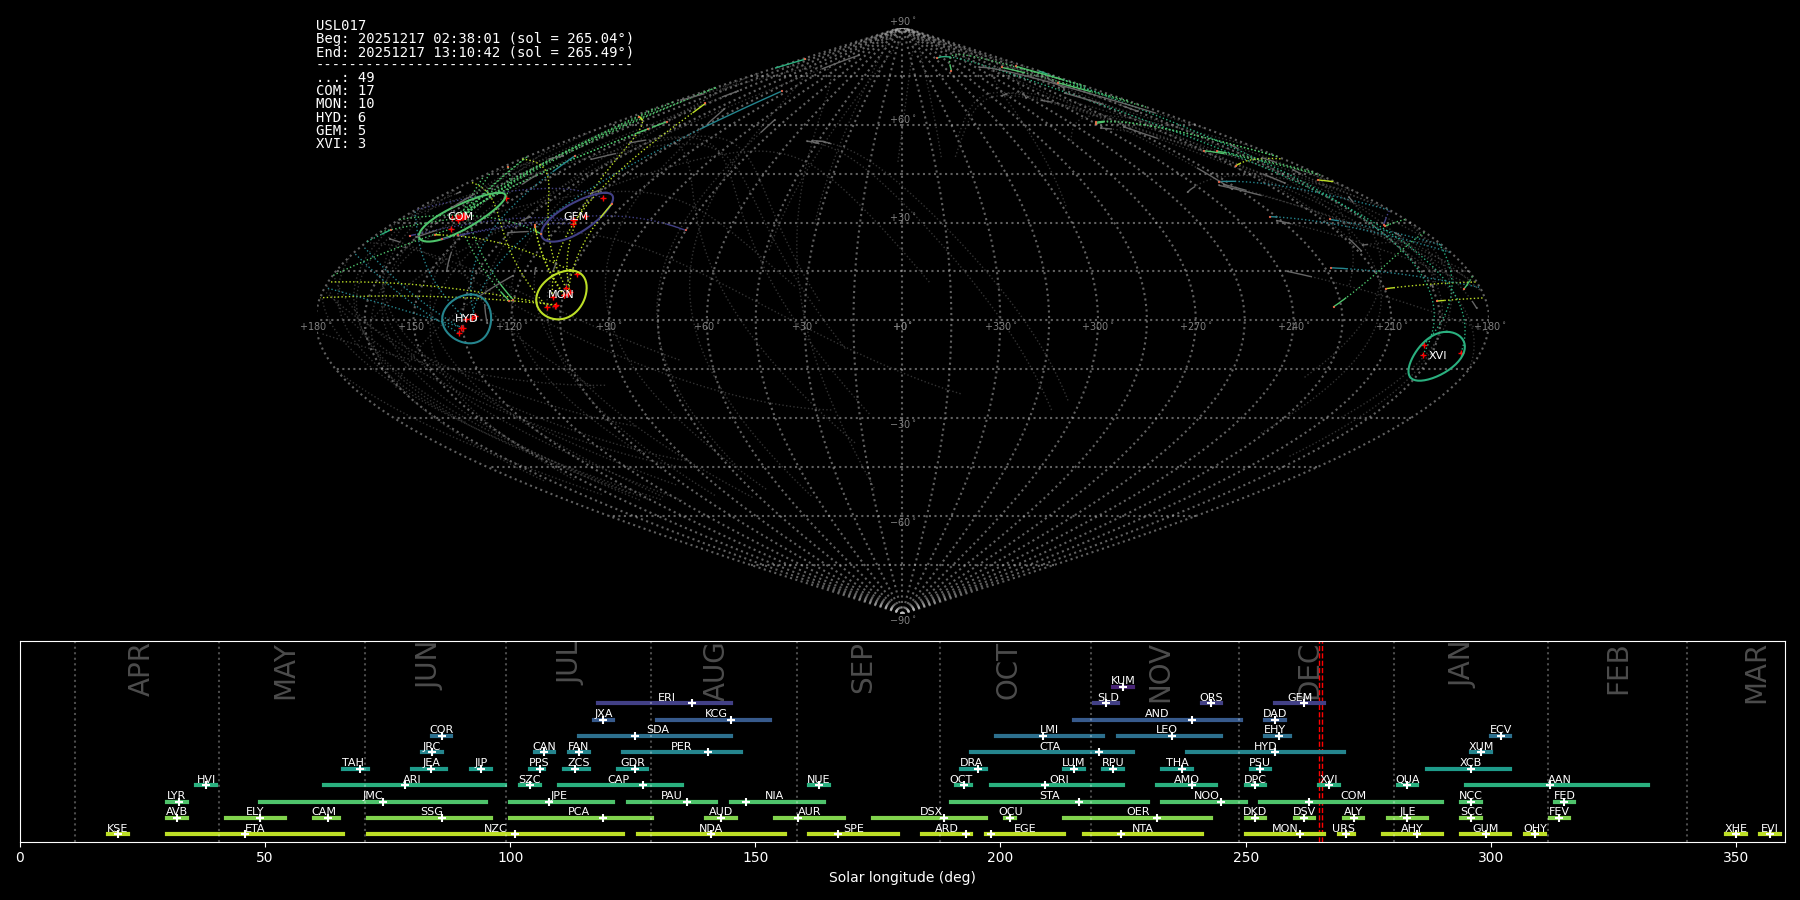This screenshot has width=1800, height=900.
Task: Click the XVI radiant ellipse at right edge
Action: click(x=1437, y=356)
